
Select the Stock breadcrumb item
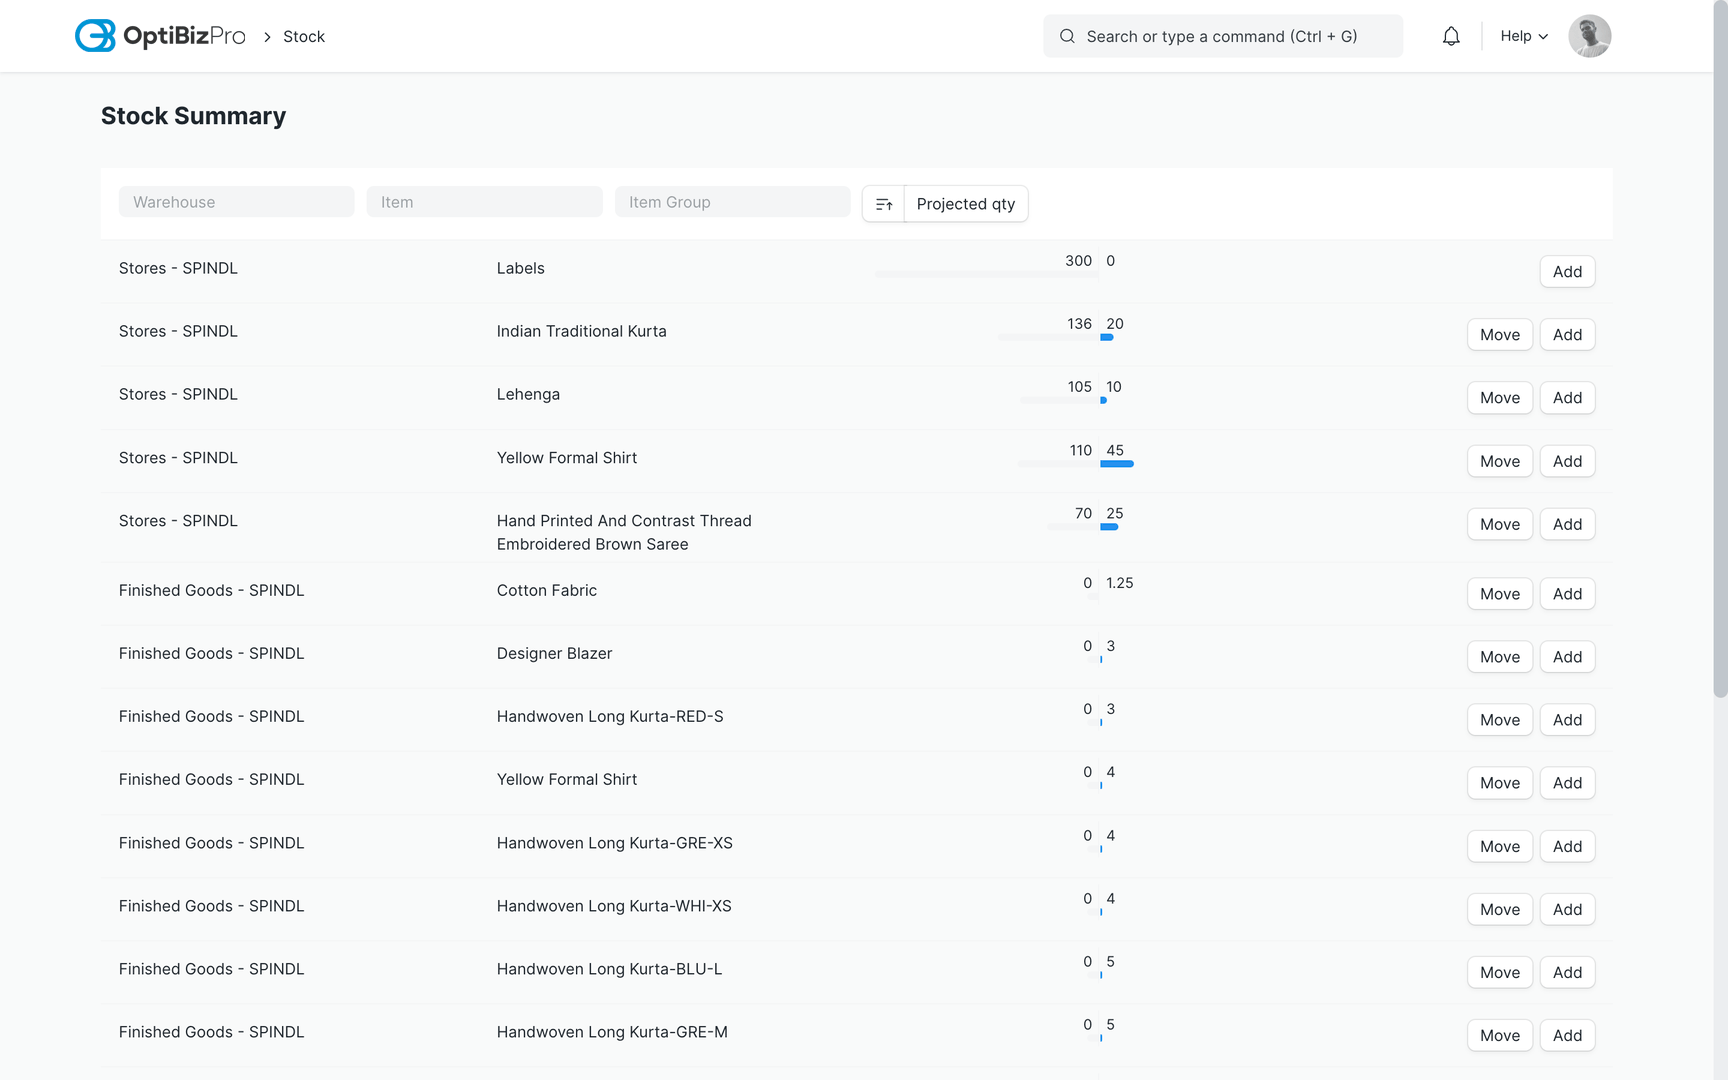303,36
